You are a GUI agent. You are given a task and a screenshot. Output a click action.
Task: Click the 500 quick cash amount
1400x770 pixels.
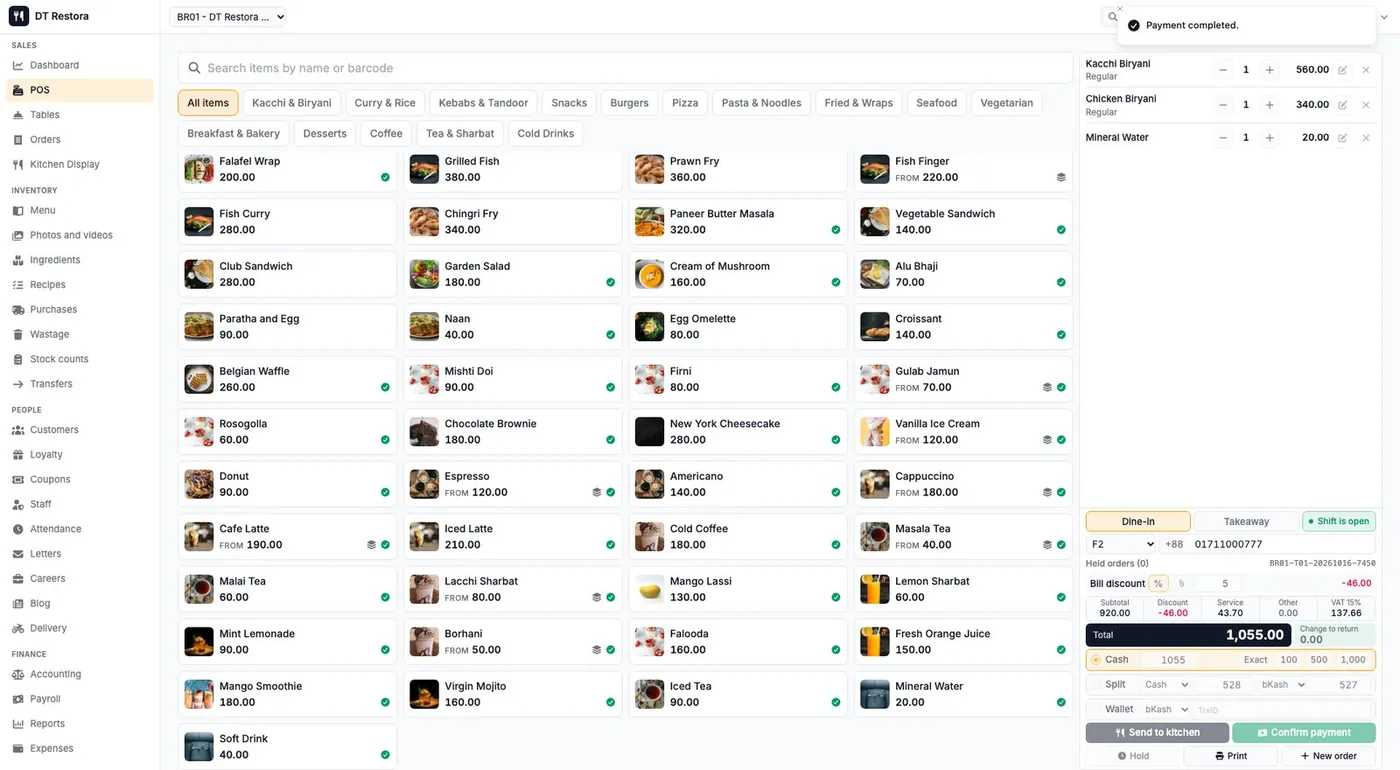[1319, 660]
